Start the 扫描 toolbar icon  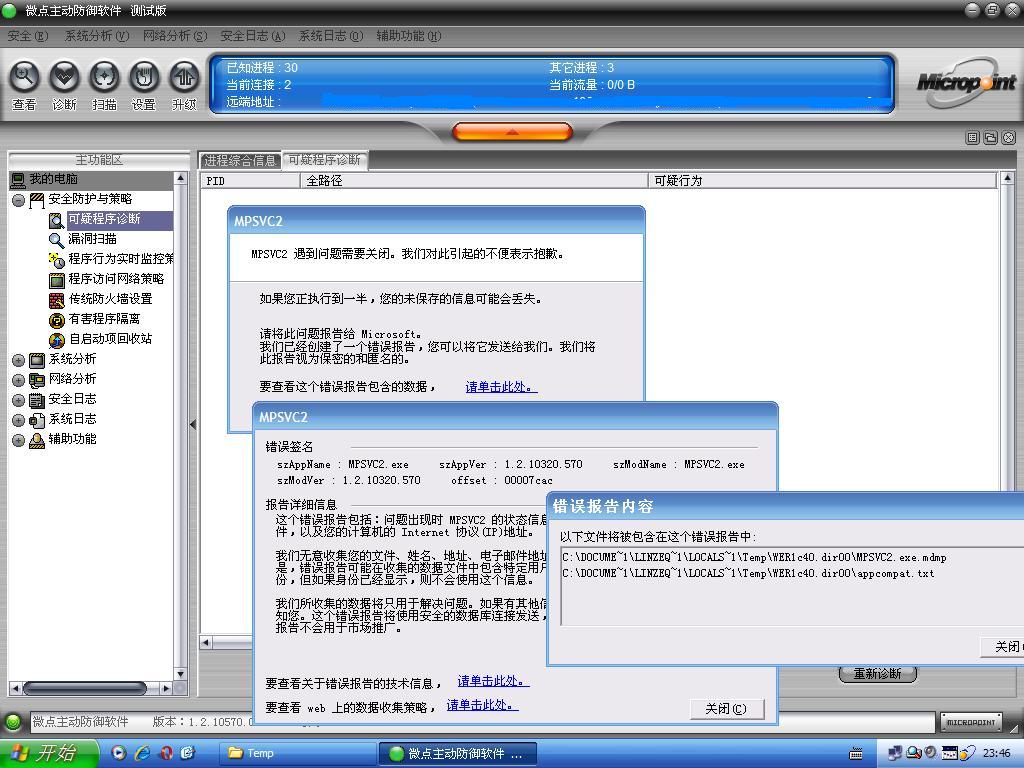point(104,77)
